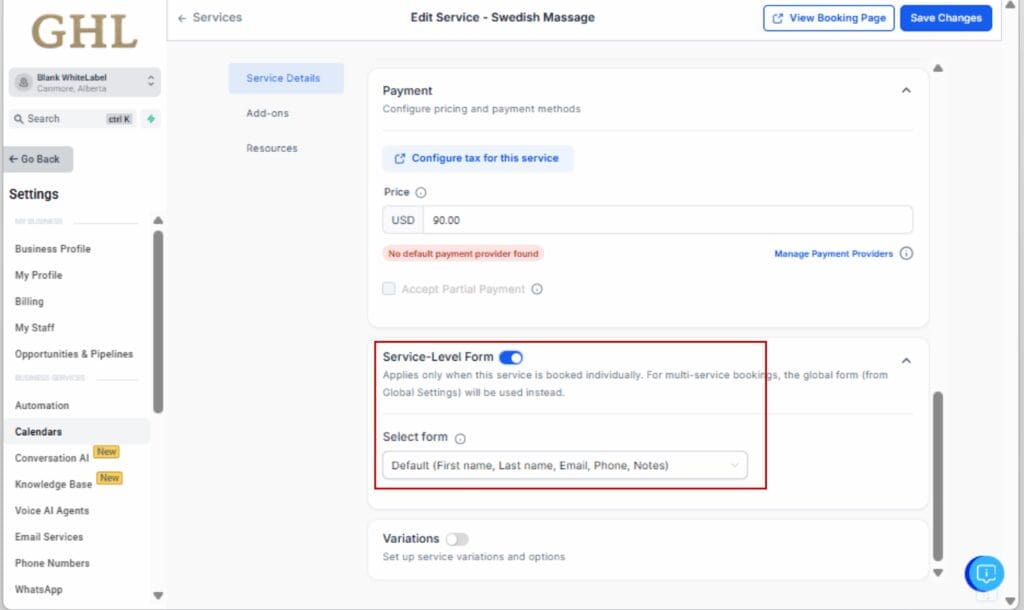This screenshot has width=1024, height=610.
Task: Click the green lightning icon beside search
Action: point(150,119)
